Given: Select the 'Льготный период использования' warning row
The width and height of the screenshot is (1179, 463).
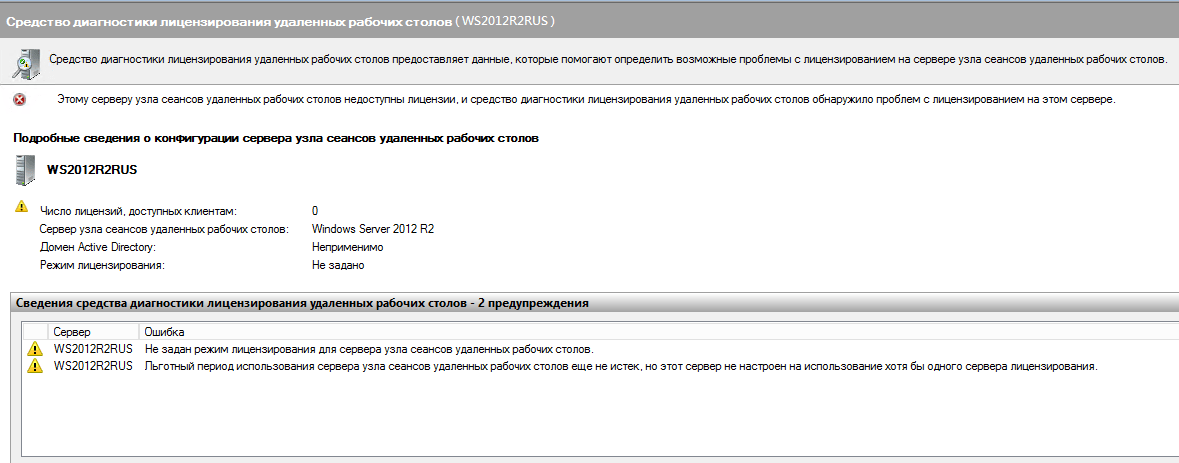Looking at the screenshot, I should click(x=601, y=366).
